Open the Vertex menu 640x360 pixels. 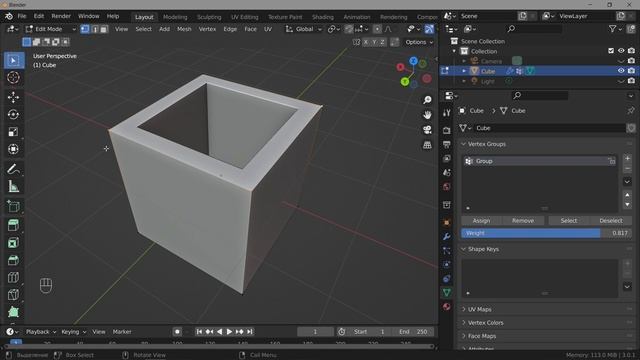point(207,29)
